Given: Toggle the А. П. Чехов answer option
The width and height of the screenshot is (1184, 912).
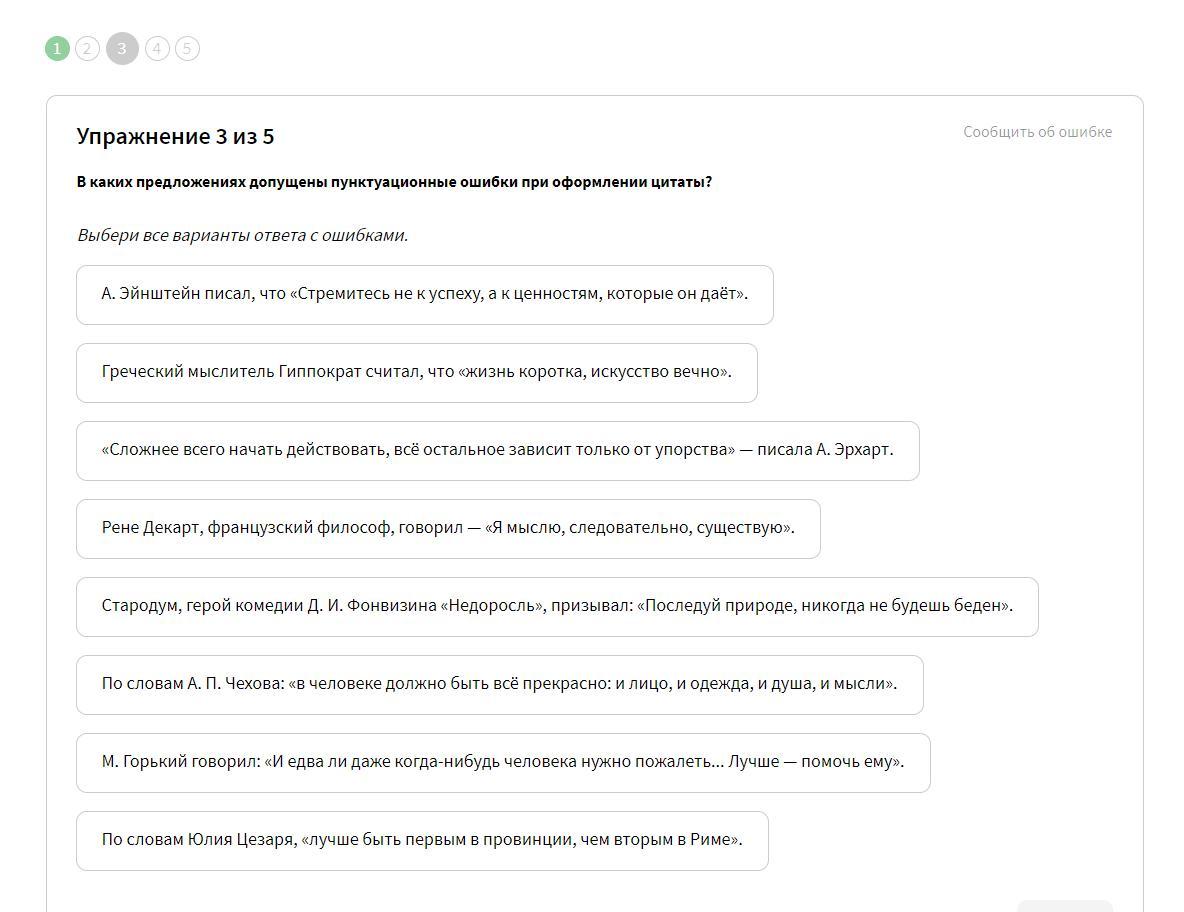Looking at the screenshot, I should pyautogui.click(x=499, y=684).
